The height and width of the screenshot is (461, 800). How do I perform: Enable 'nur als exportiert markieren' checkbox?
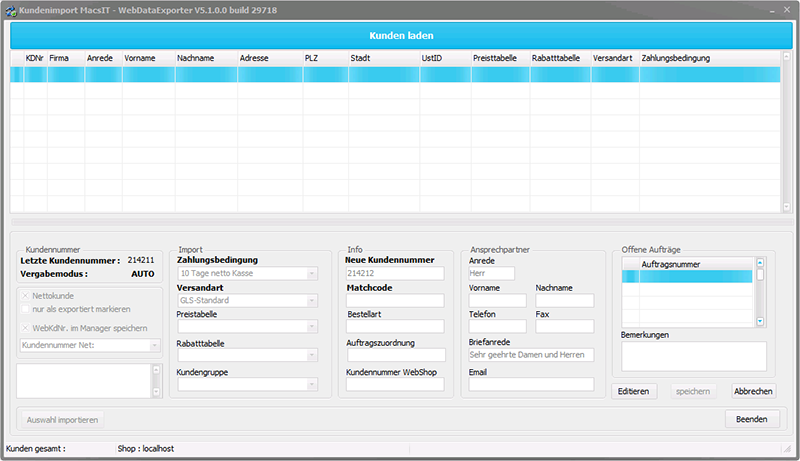tap(26, 308)
